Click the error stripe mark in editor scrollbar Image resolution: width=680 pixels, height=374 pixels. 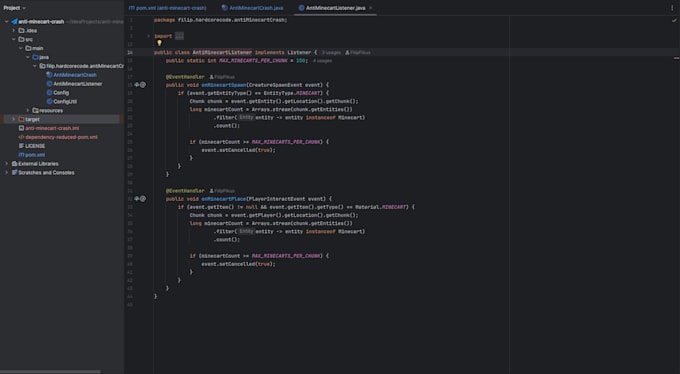pos(677,58)
